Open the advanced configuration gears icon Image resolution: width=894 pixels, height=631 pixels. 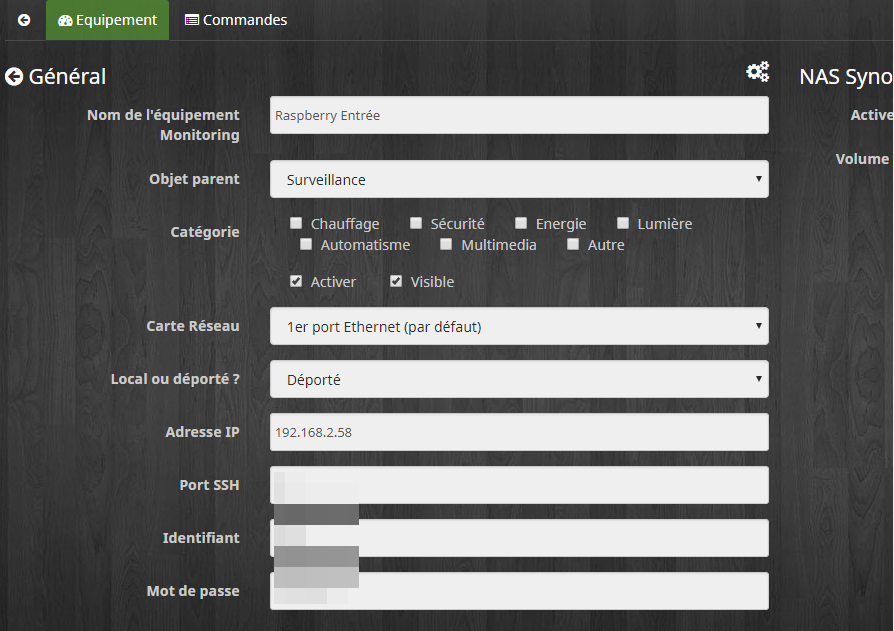click(x=758, y=72)
